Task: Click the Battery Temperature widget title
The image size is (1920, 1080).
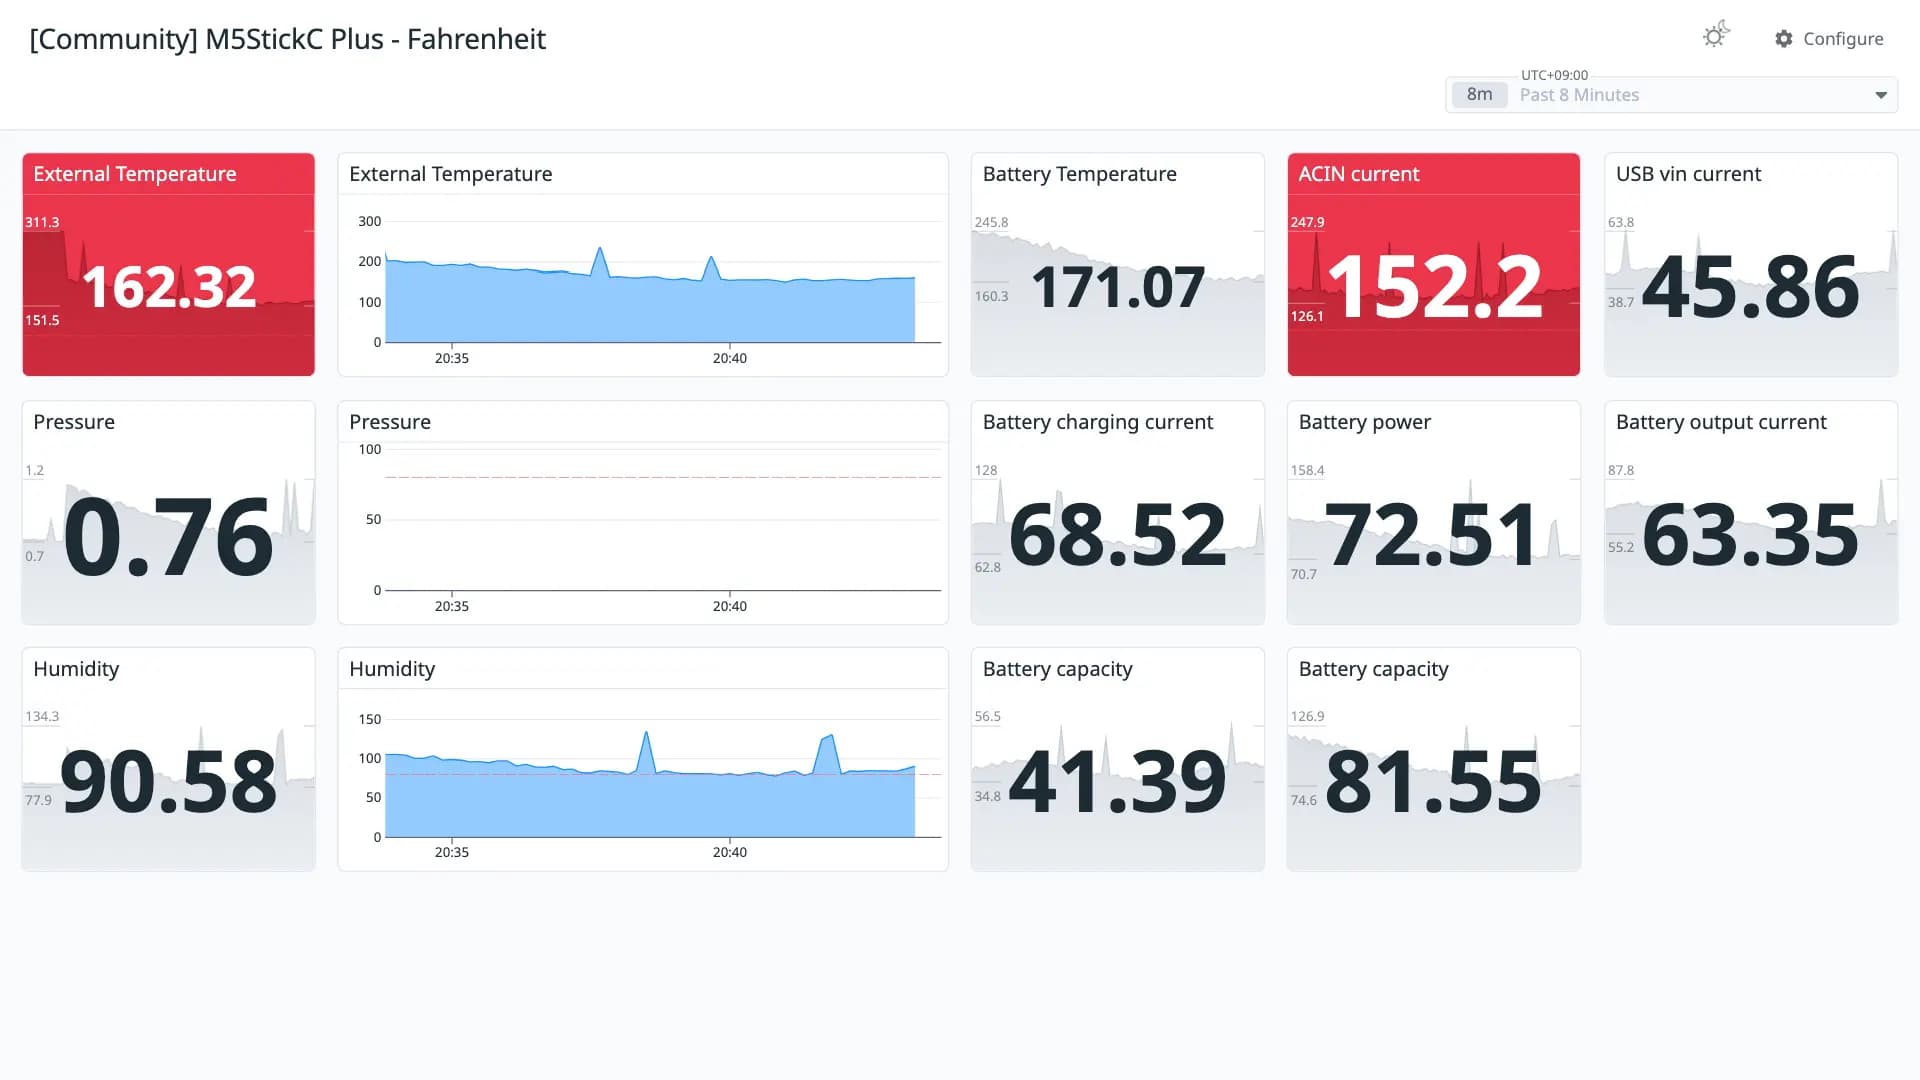Action: pyautogui.click(x=1079, y=174)
